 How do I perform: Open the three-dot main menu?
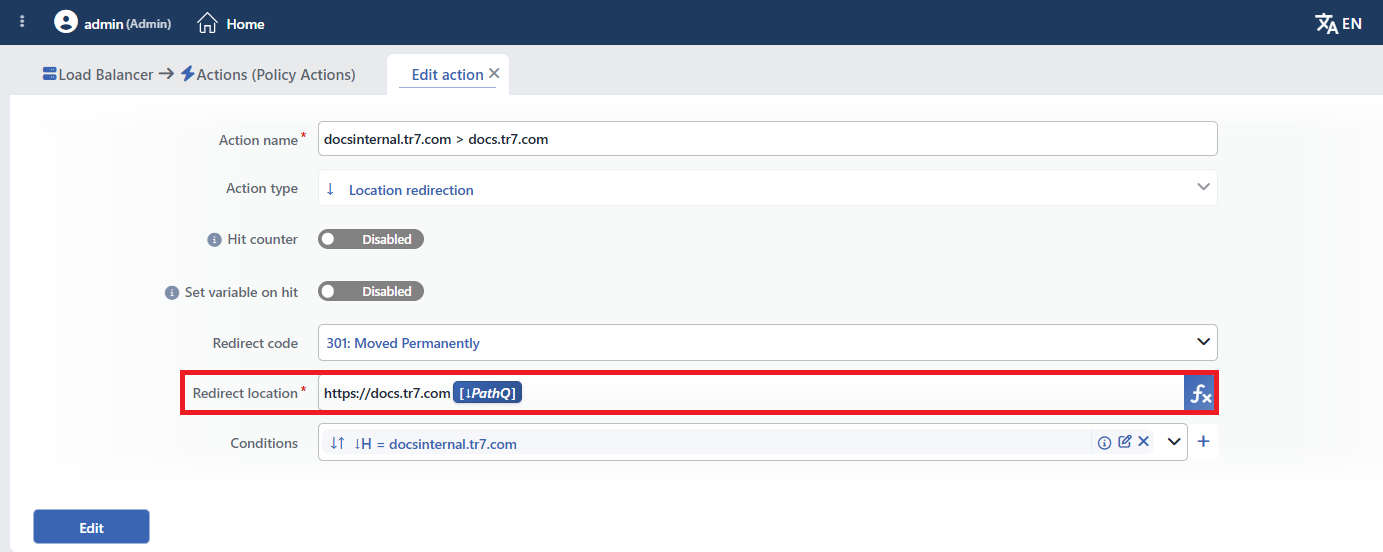coord(23,22)
